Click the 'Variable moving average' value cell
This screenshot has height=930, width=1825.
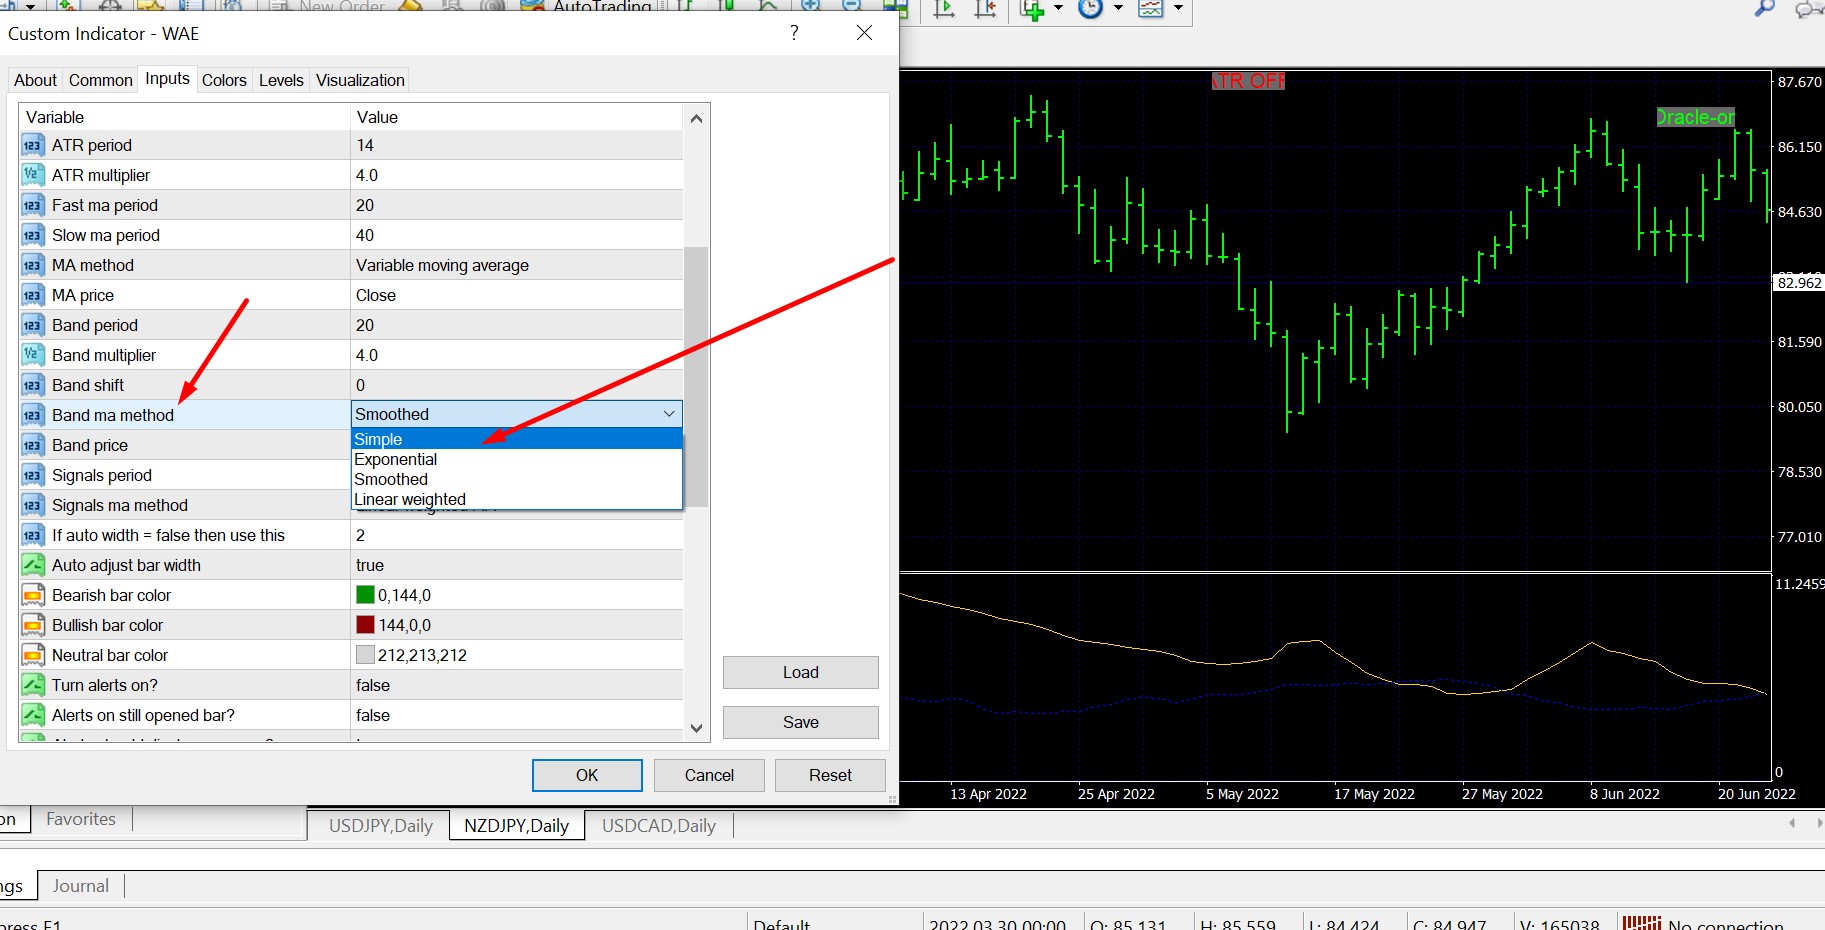click(517, 265)
